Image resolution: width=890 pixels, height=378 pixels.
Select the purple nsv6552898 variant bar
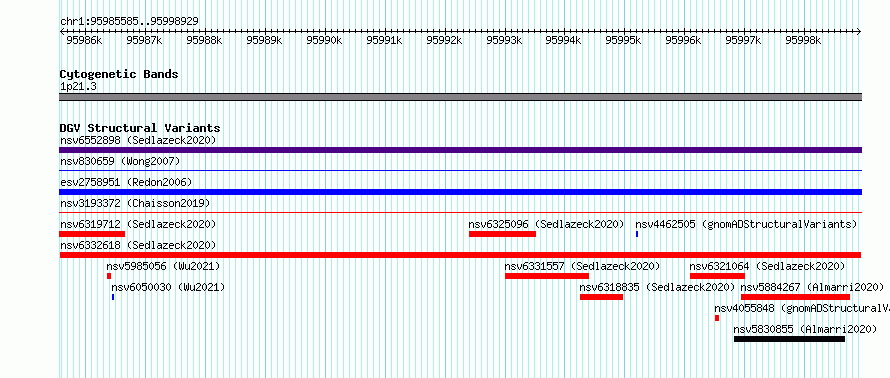[x=460, y=150]
